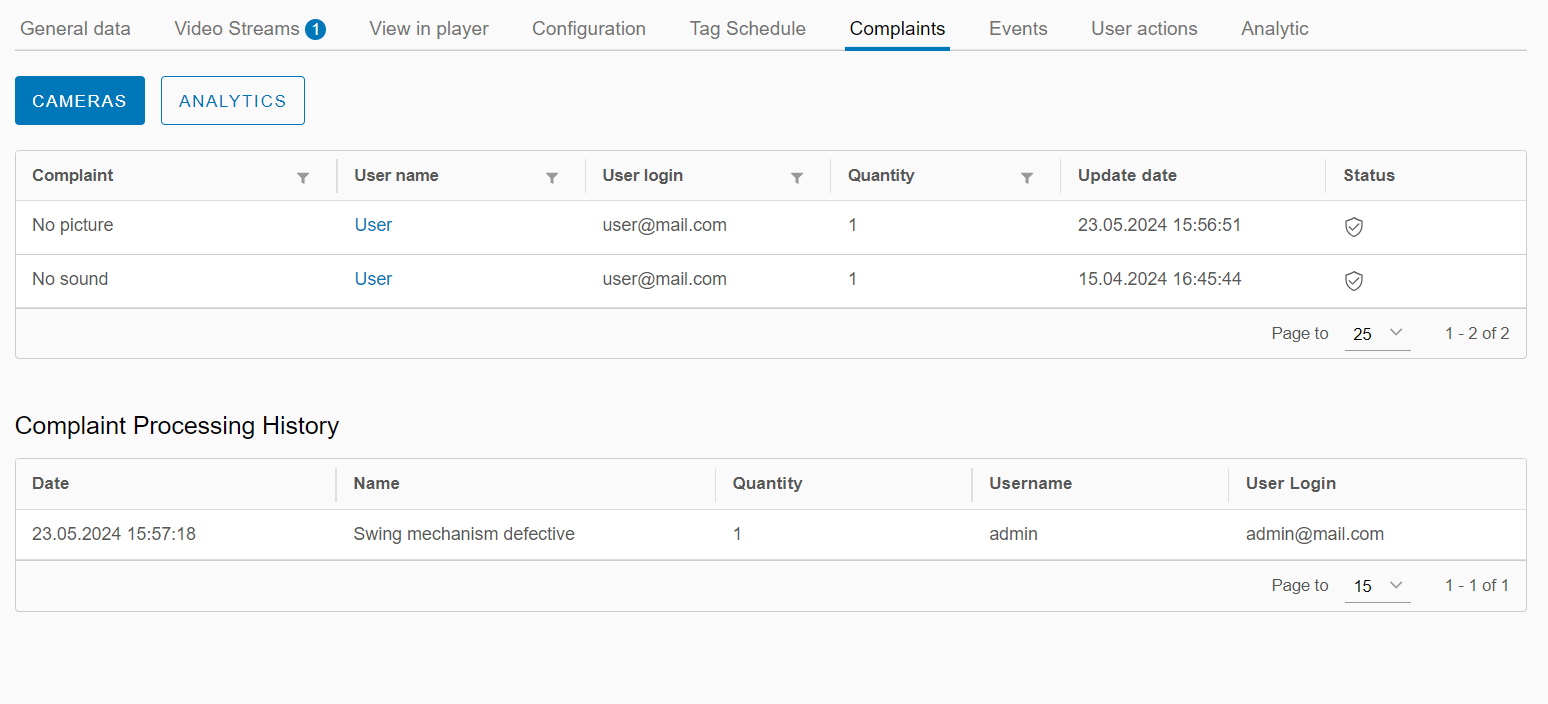
Task: Click filter icon in User name column
Action: point(551,177)
